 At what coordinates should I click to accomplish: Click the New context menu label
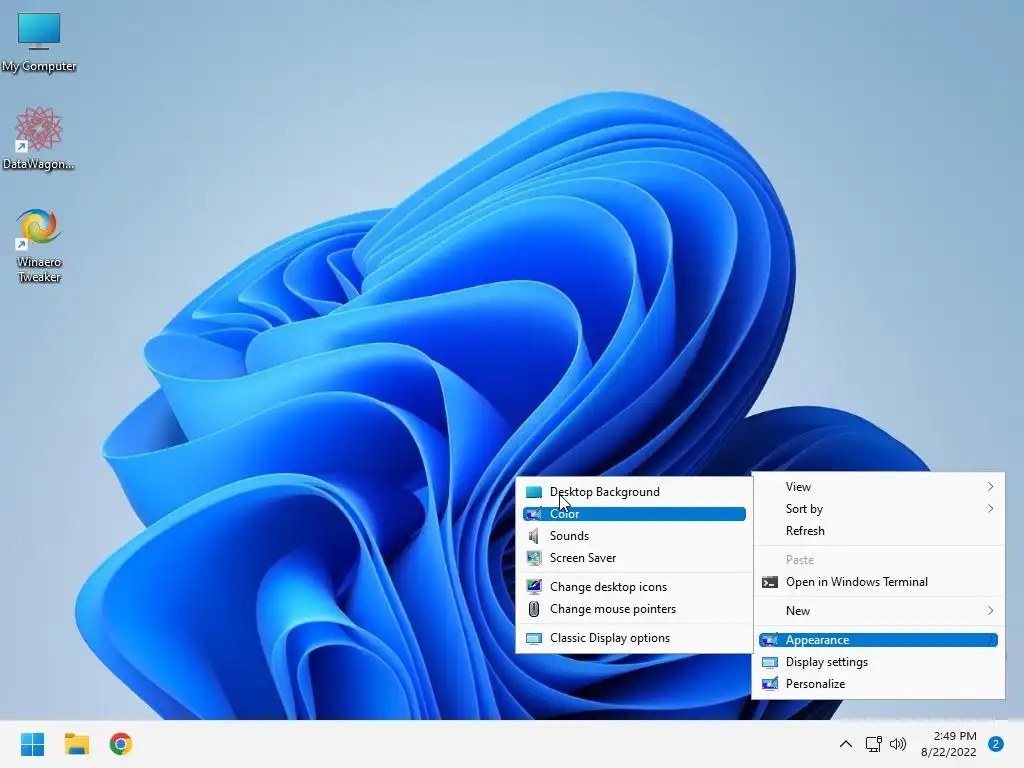click(797, 611)
